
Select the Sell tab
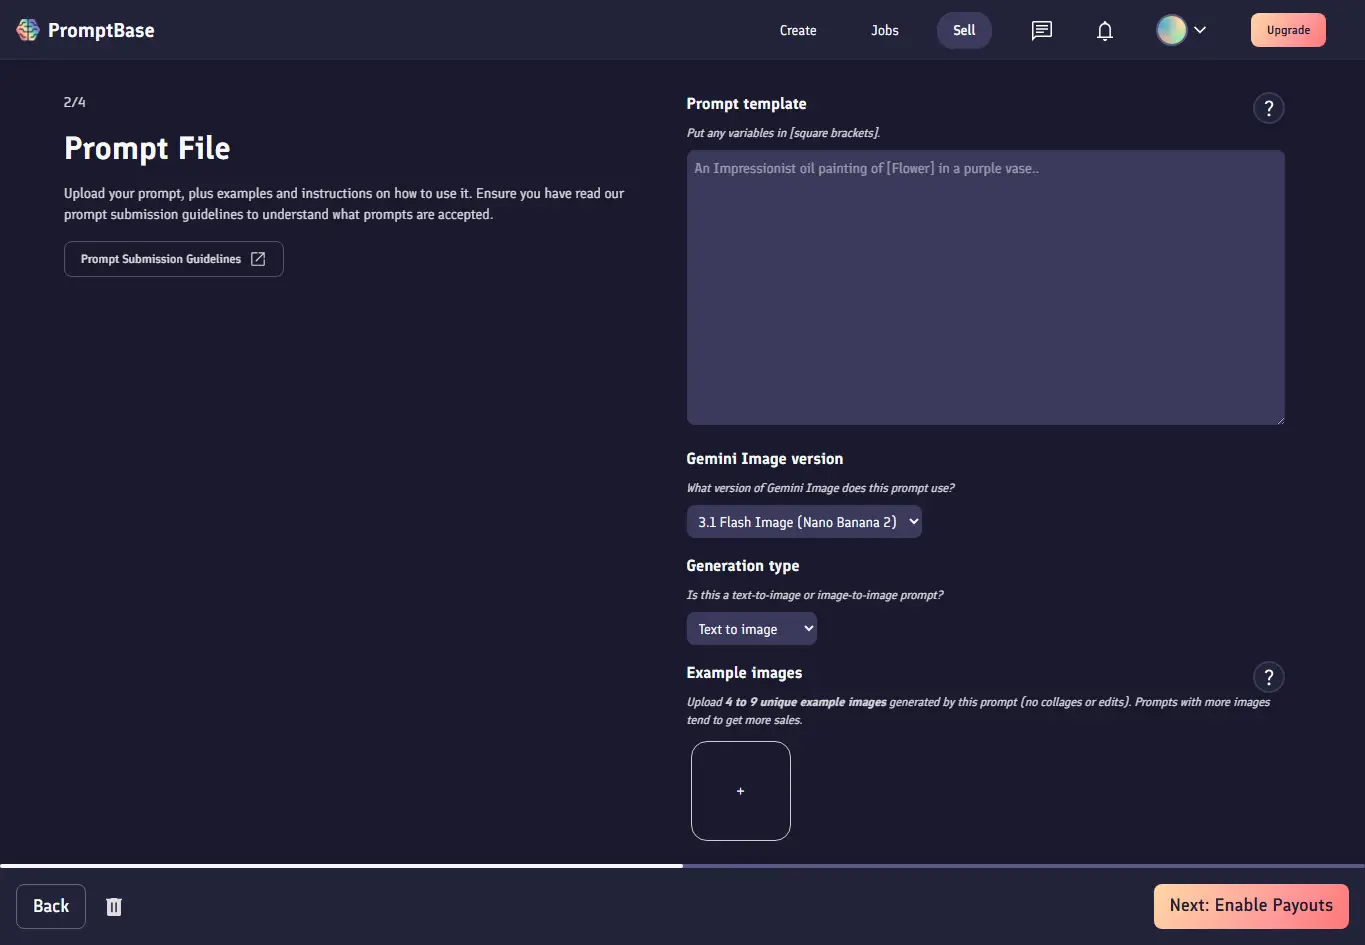tap(964, 30)
